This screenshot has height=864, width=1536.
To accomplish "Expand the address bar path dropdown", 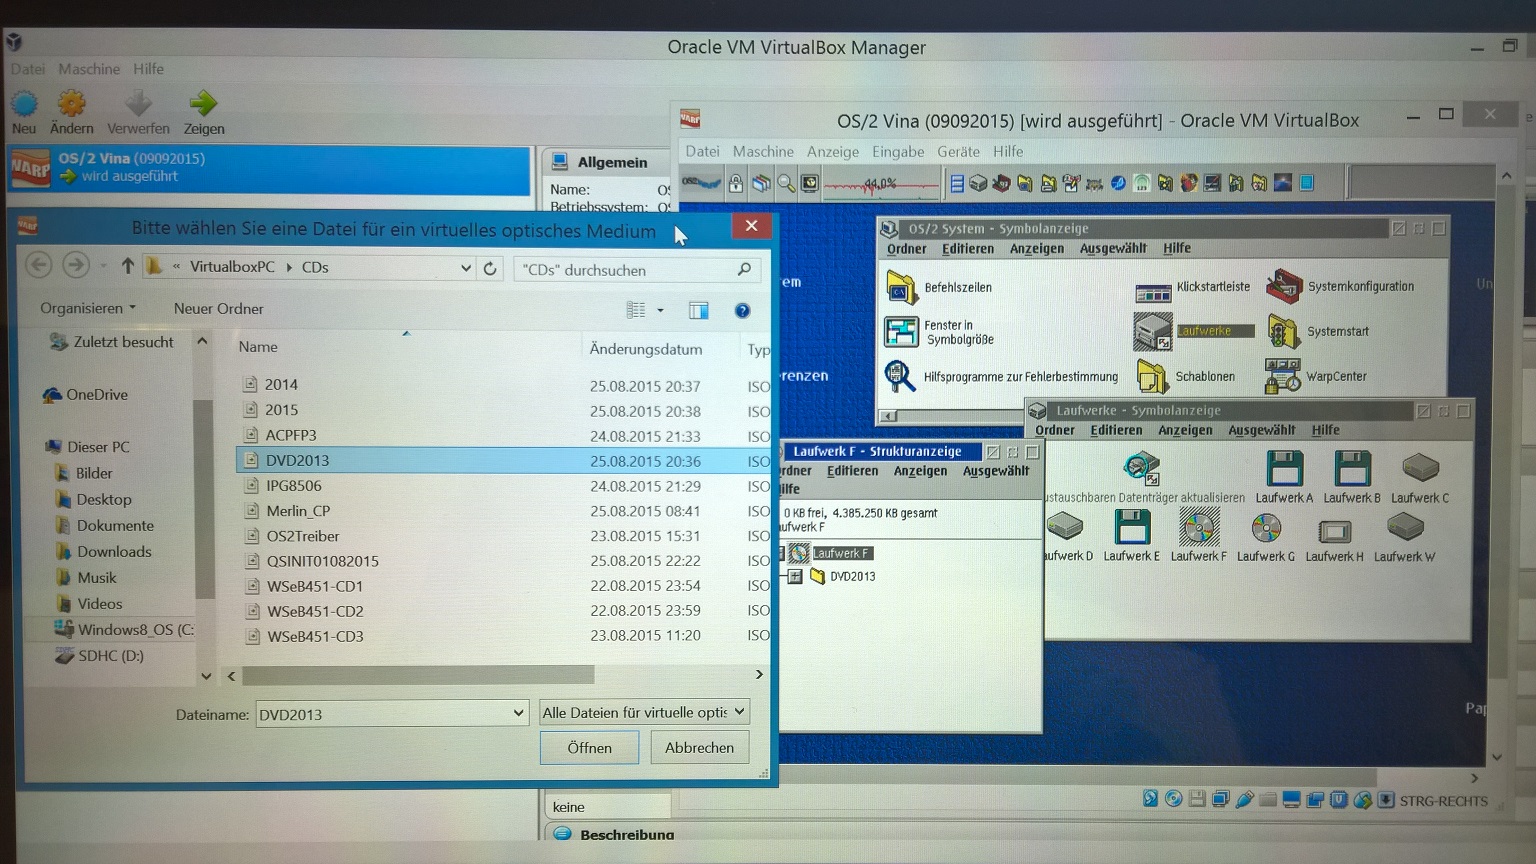I will point(466,267).
